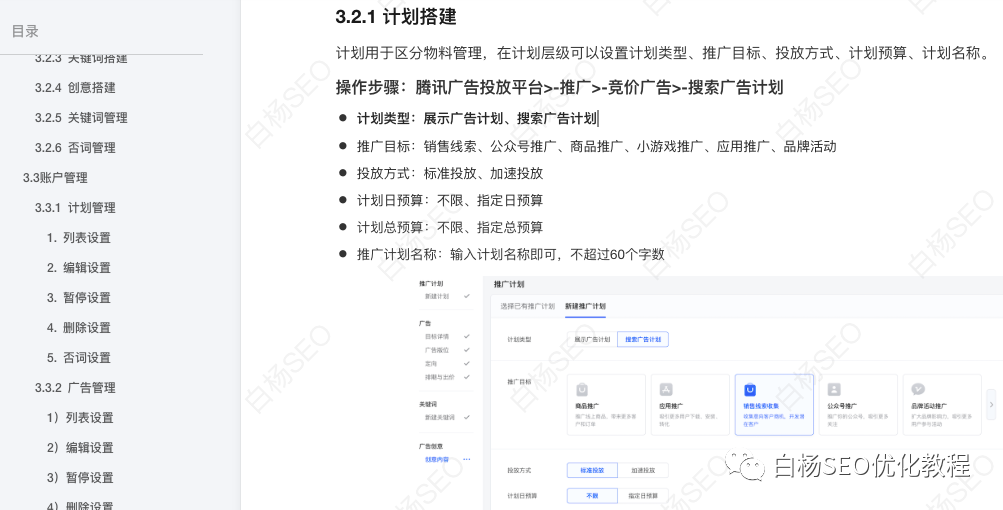
Task: Click the blue 销售线索收集 icon
Action: (x=750, y=390)
